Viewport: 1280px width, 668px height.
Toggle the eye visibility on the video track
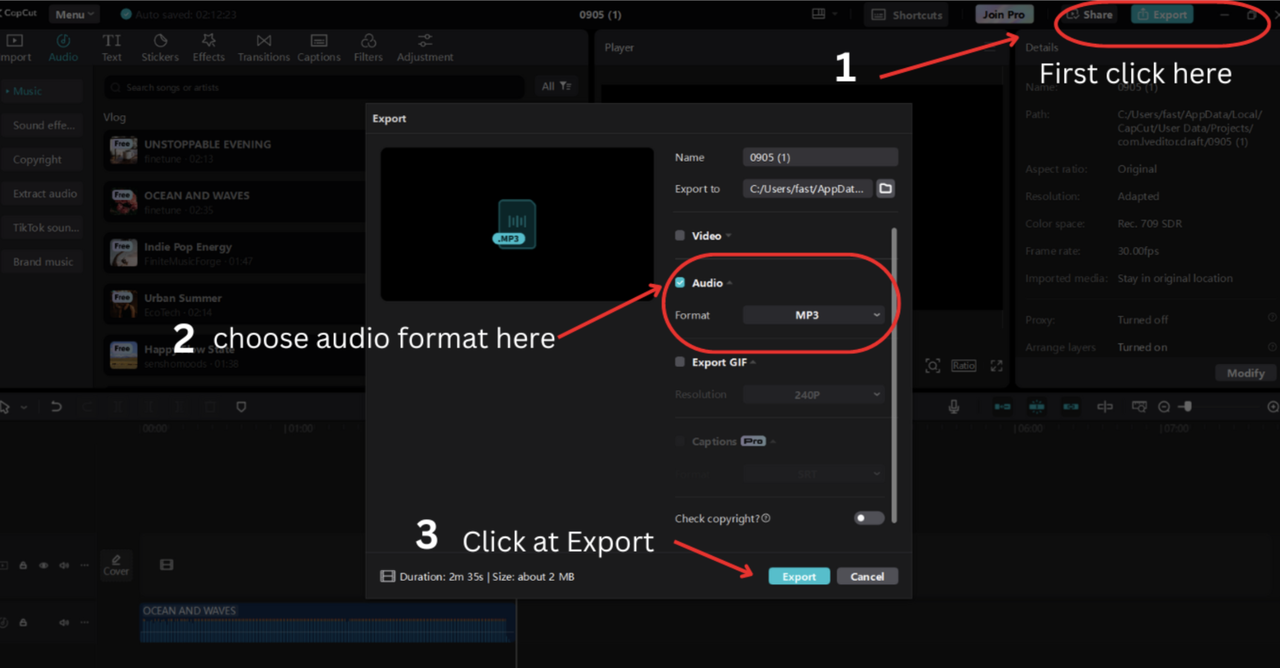43,565
